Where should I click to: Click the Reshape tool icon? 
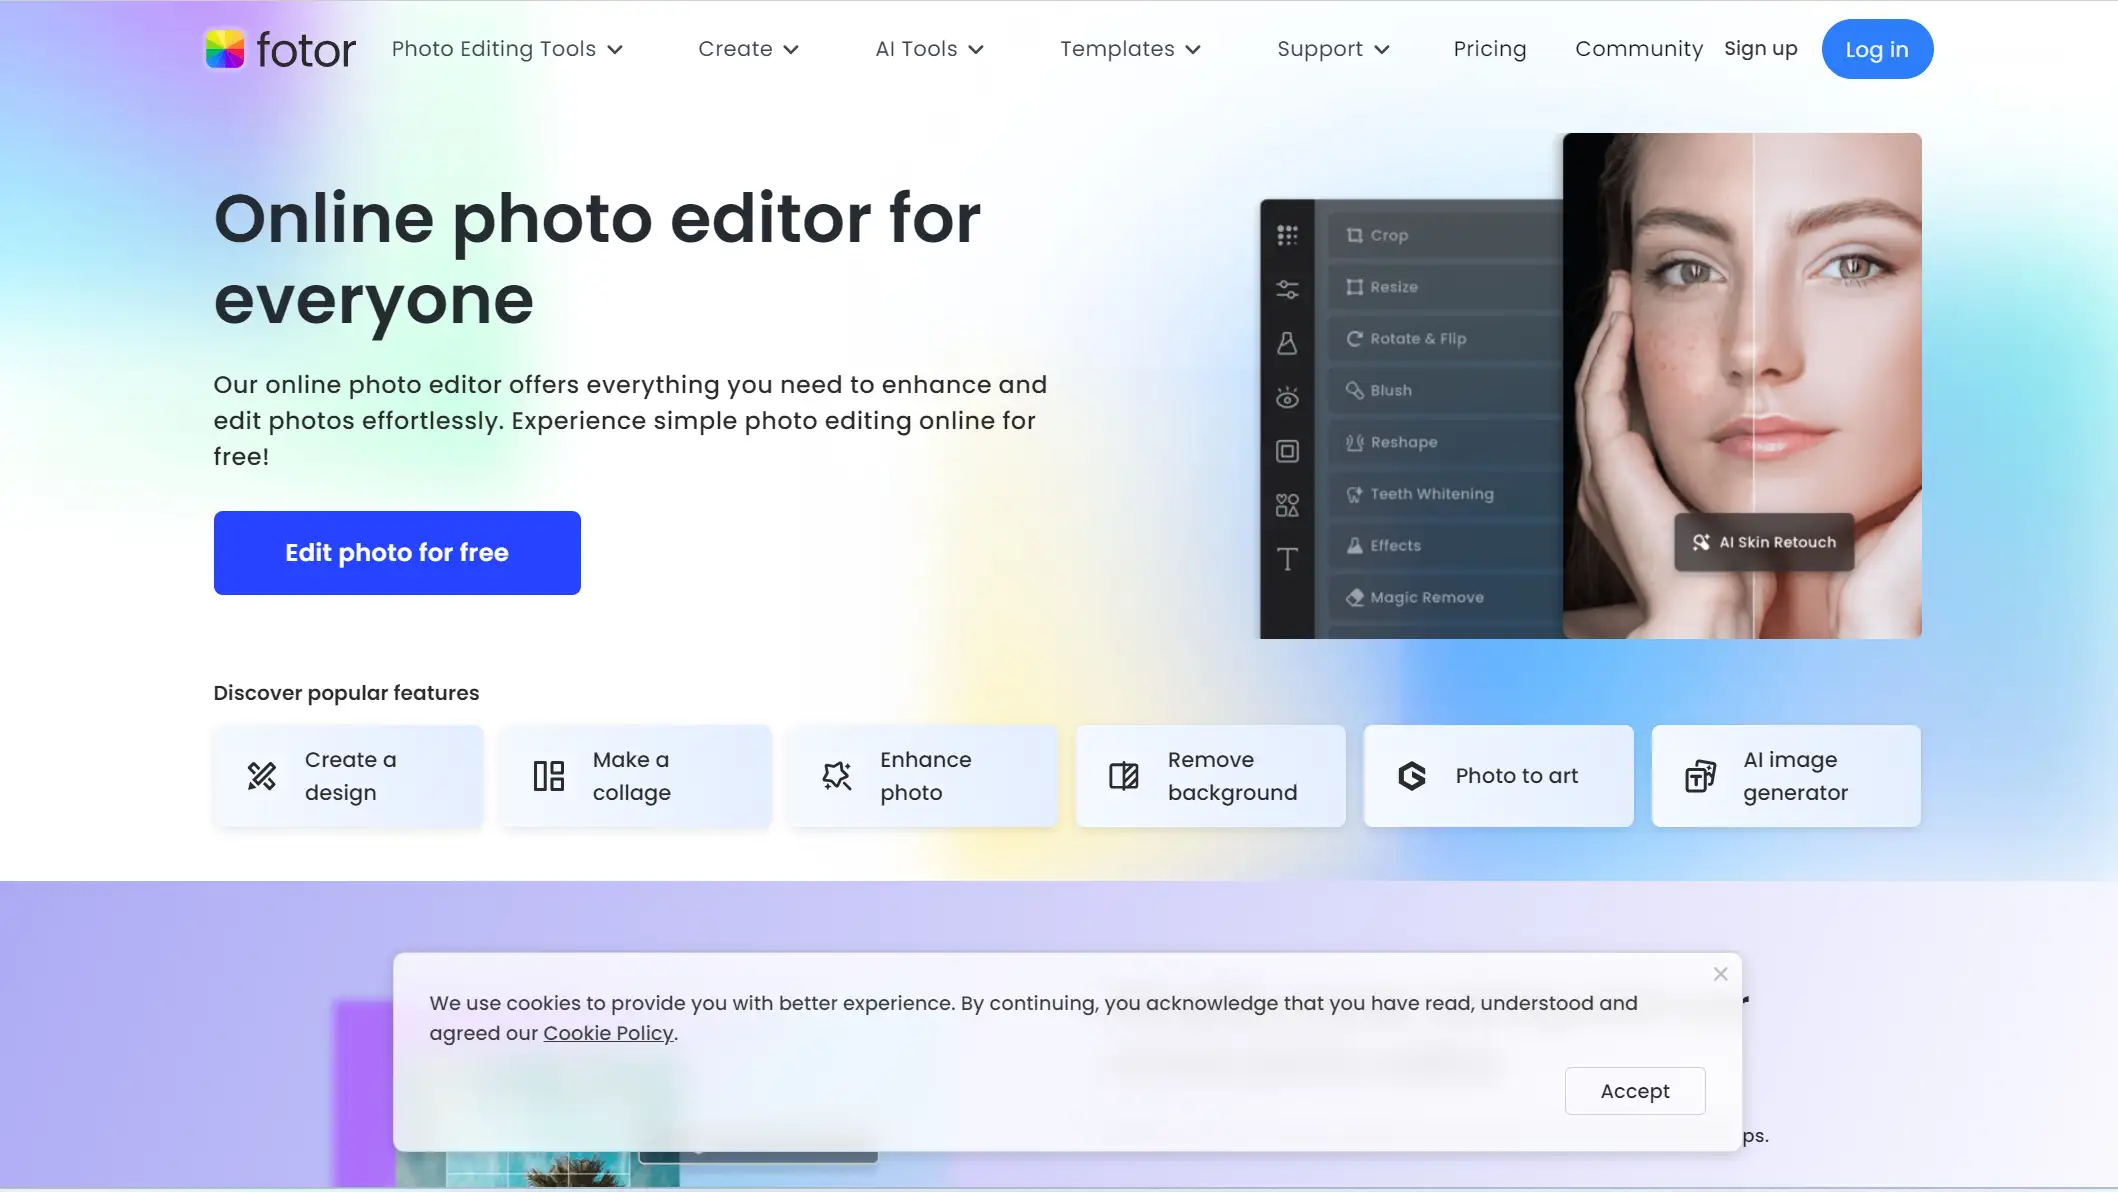(1354, 442)
